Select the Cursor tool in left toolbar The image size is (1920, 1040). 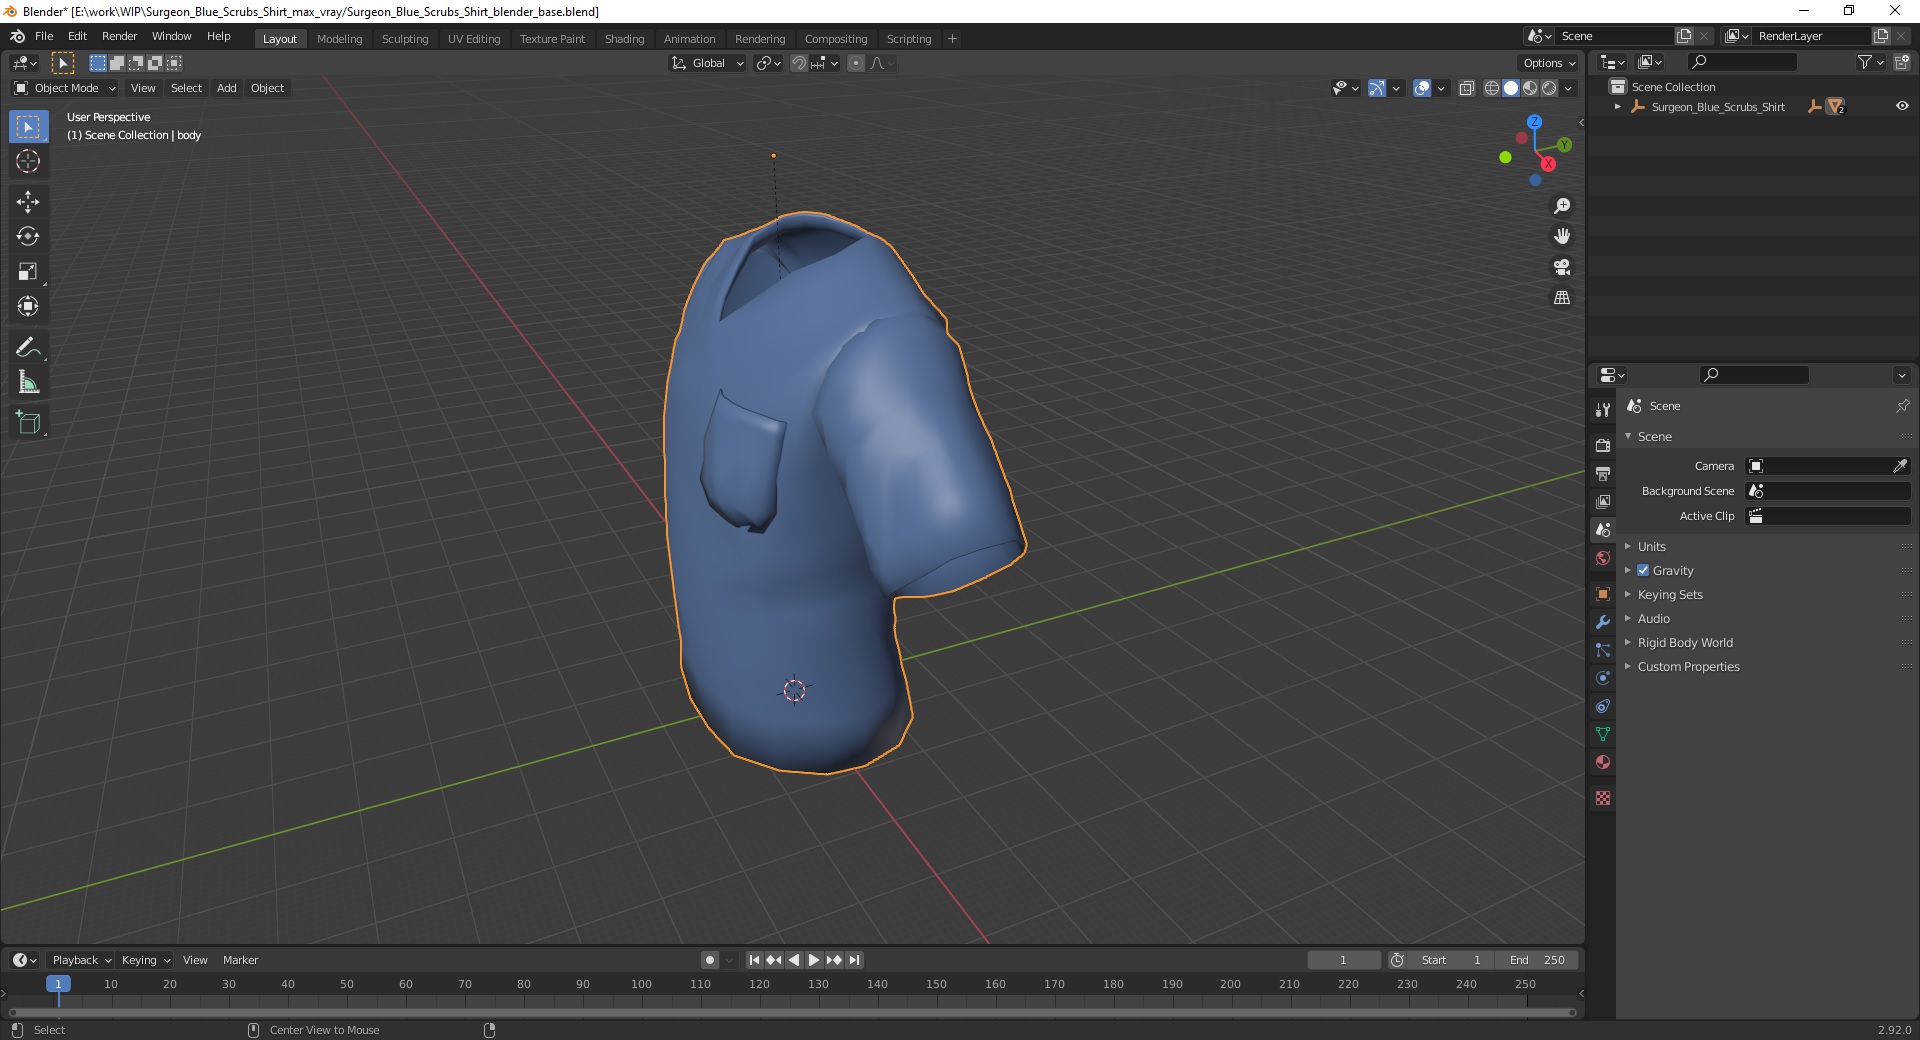(x=28, y=161)
